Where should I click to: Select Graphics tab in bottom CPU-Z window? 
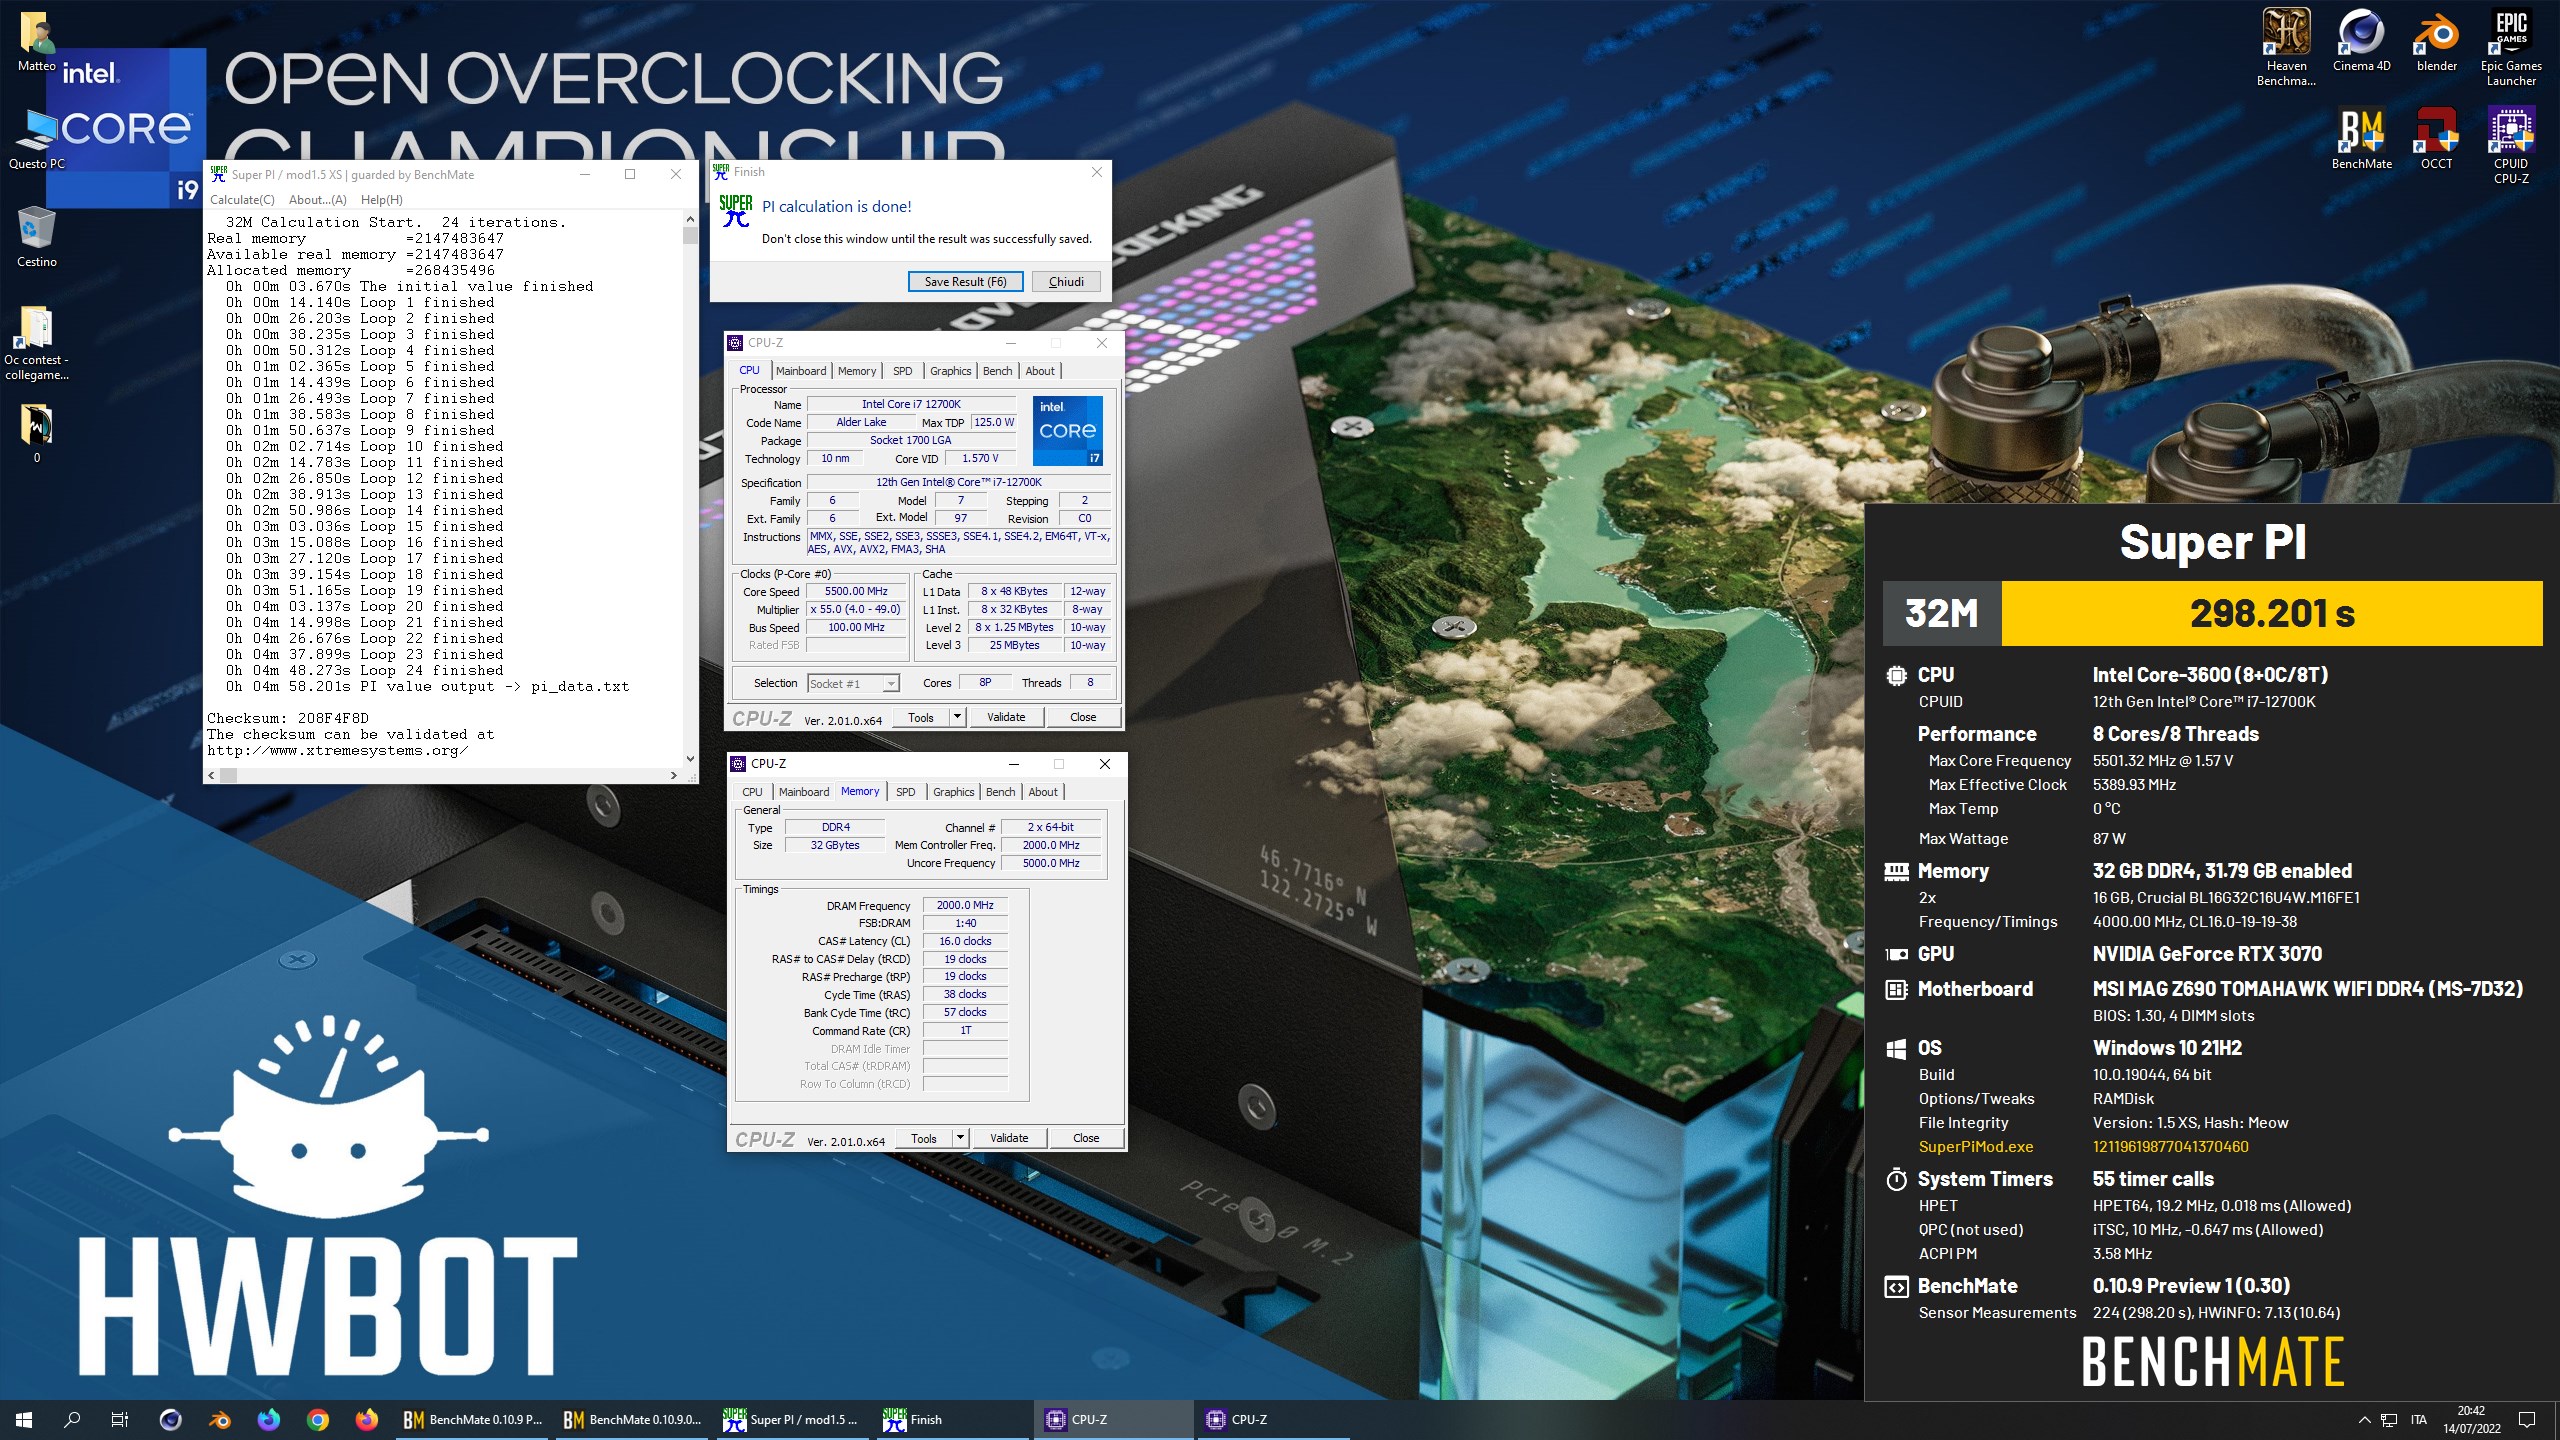pyautogui.click(x=953, y=792)
